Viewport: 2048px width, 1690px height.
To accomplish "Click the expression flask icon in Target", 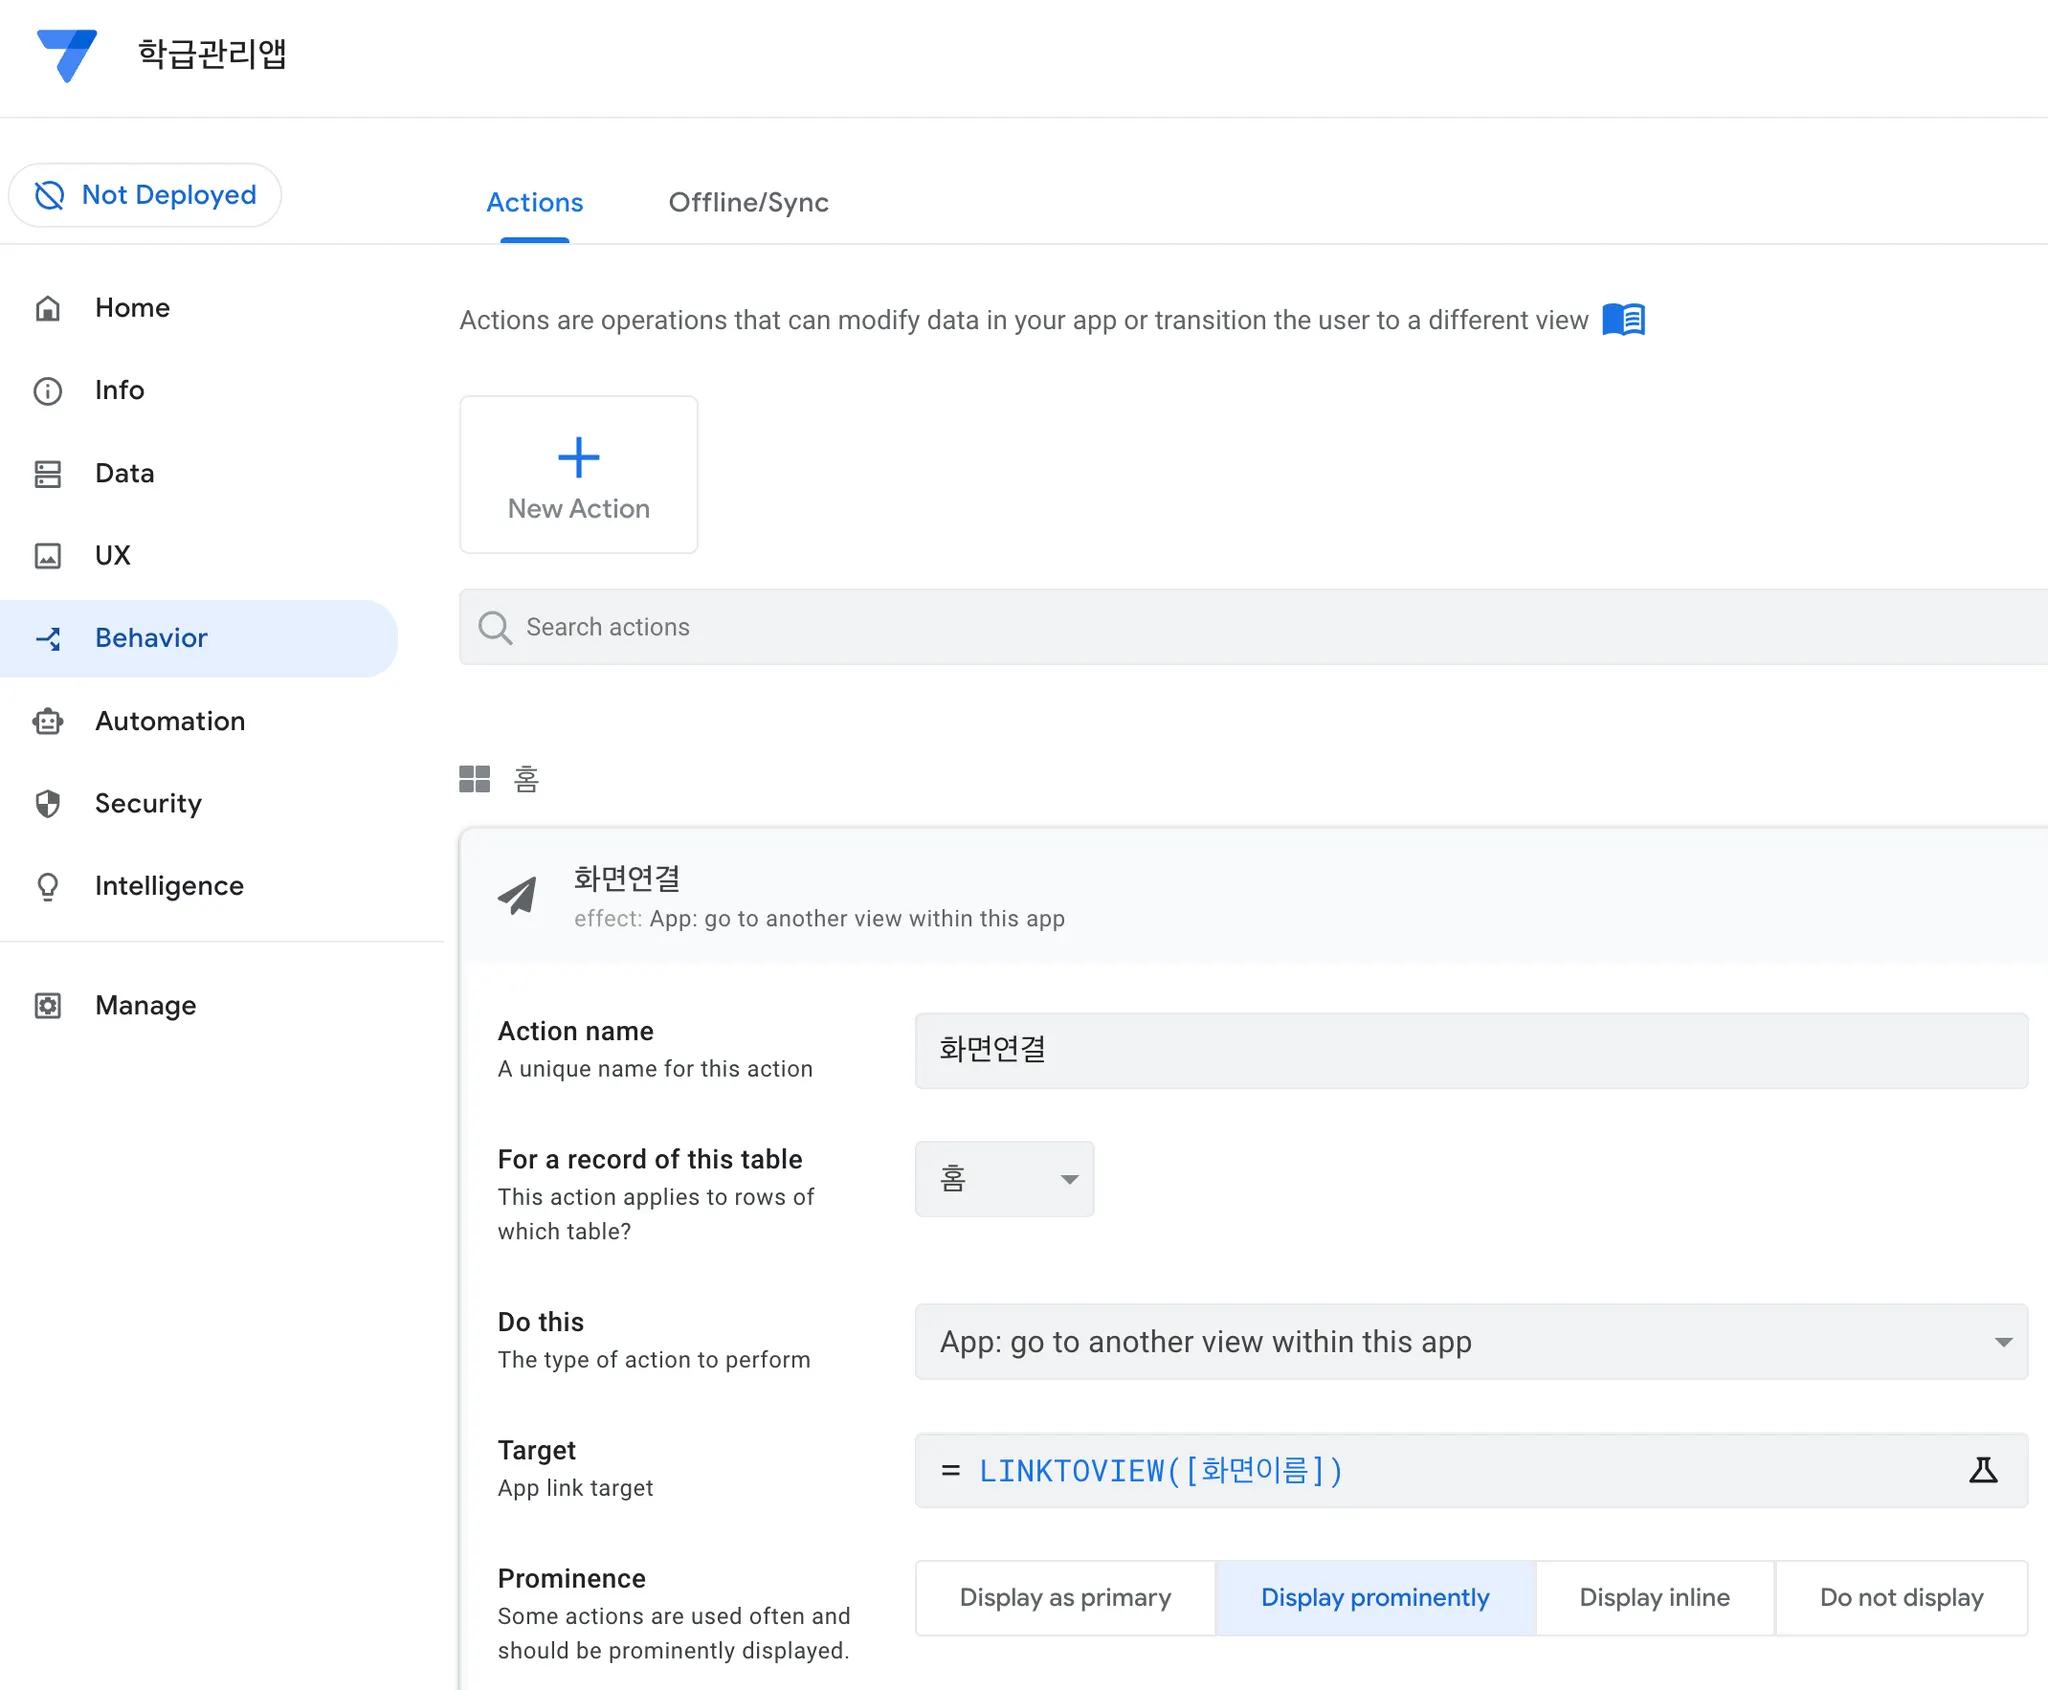I will 1982,1470.
